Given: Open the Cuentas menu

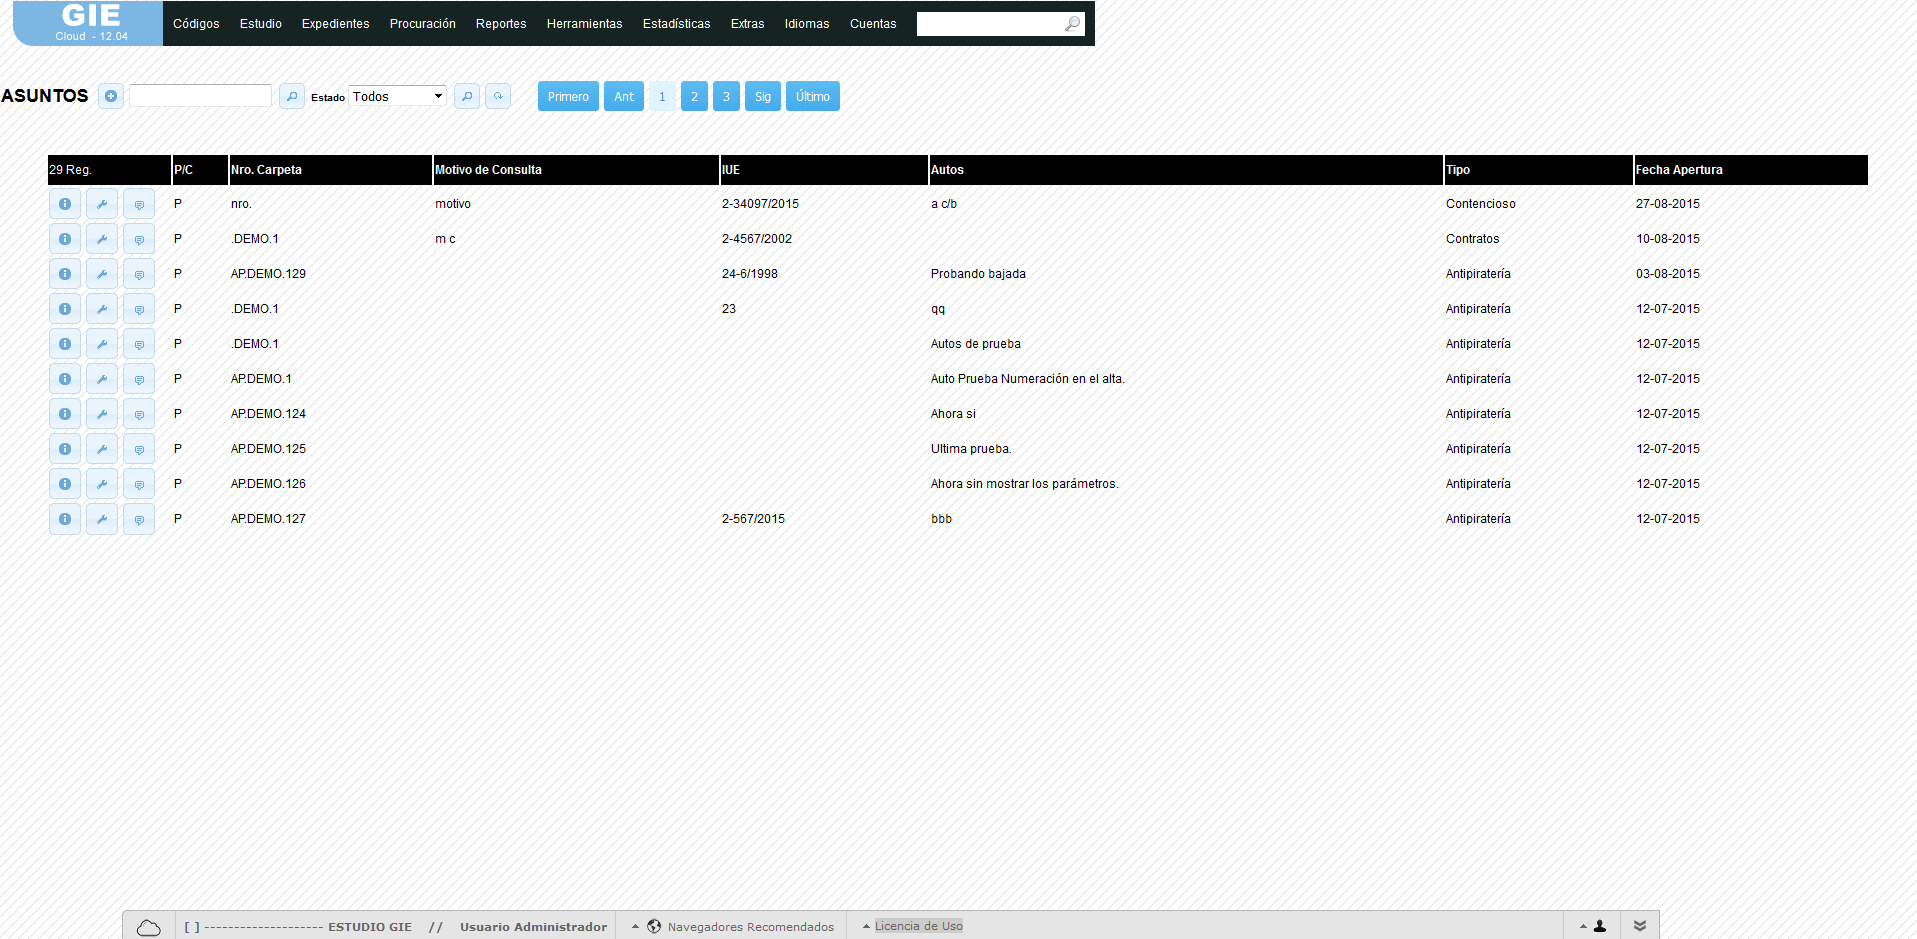Looking at the screenshot, I should [x=873, y=24].
